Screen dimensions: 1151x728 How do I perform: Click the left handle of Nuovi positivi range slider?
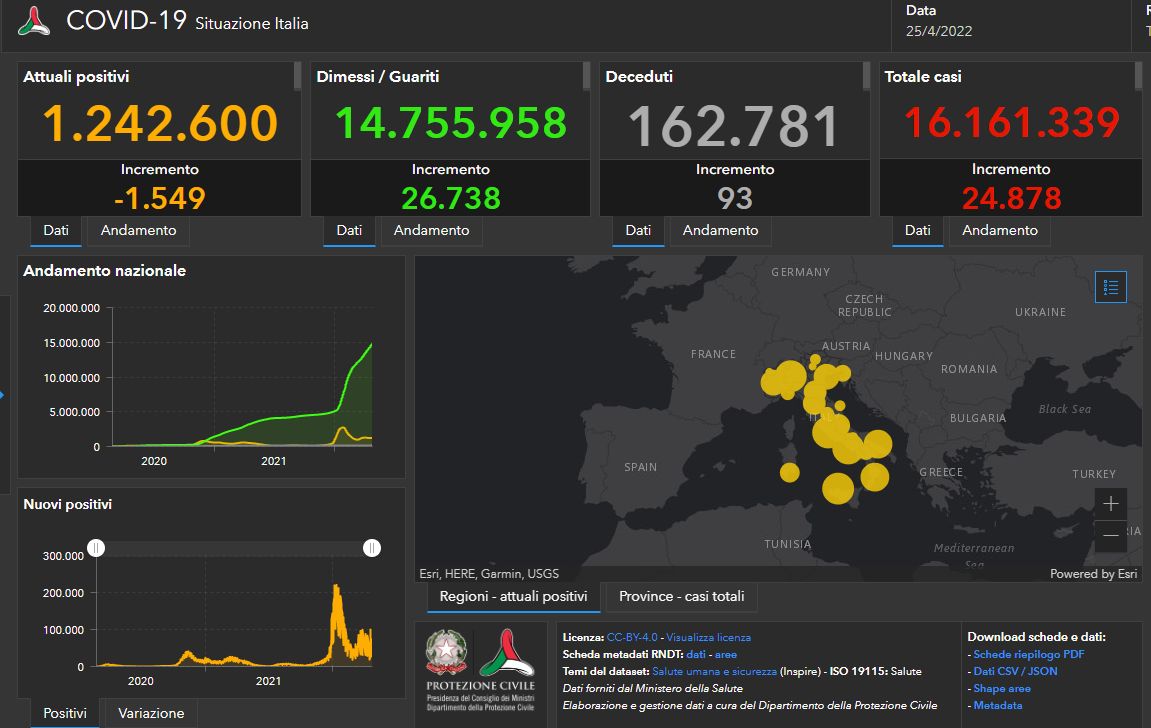point(96,547)
